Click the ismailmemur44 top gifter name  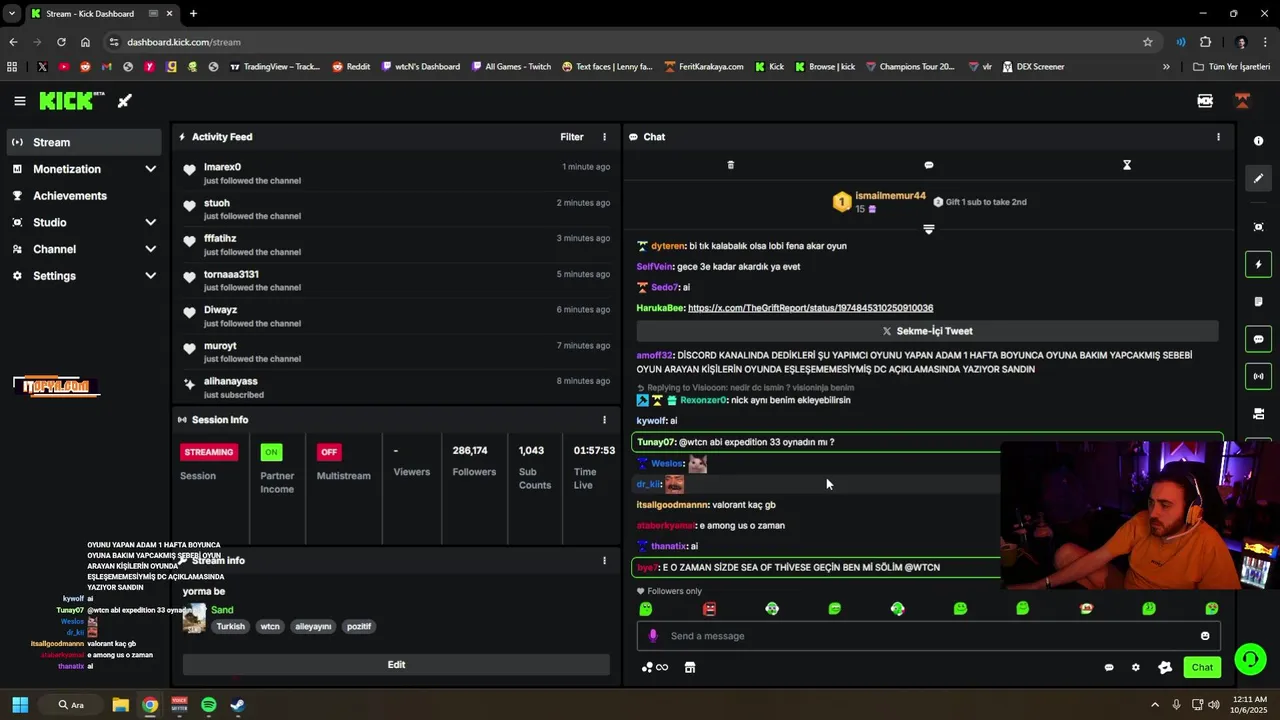890,196
